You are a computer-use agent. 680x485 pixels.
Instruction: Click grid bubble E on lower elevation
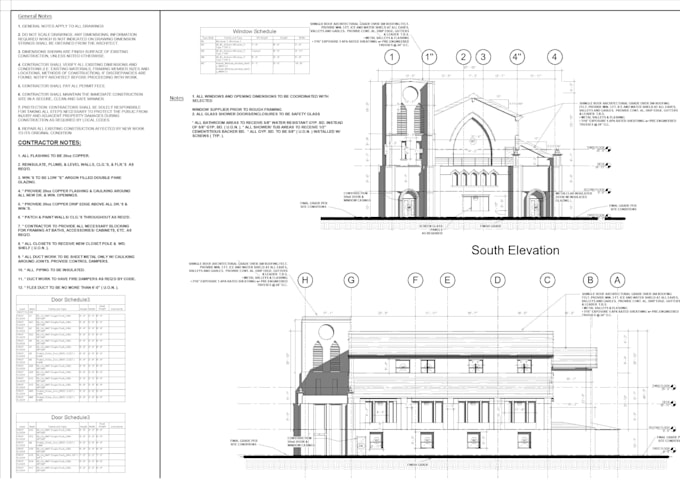tap(448, 280)
